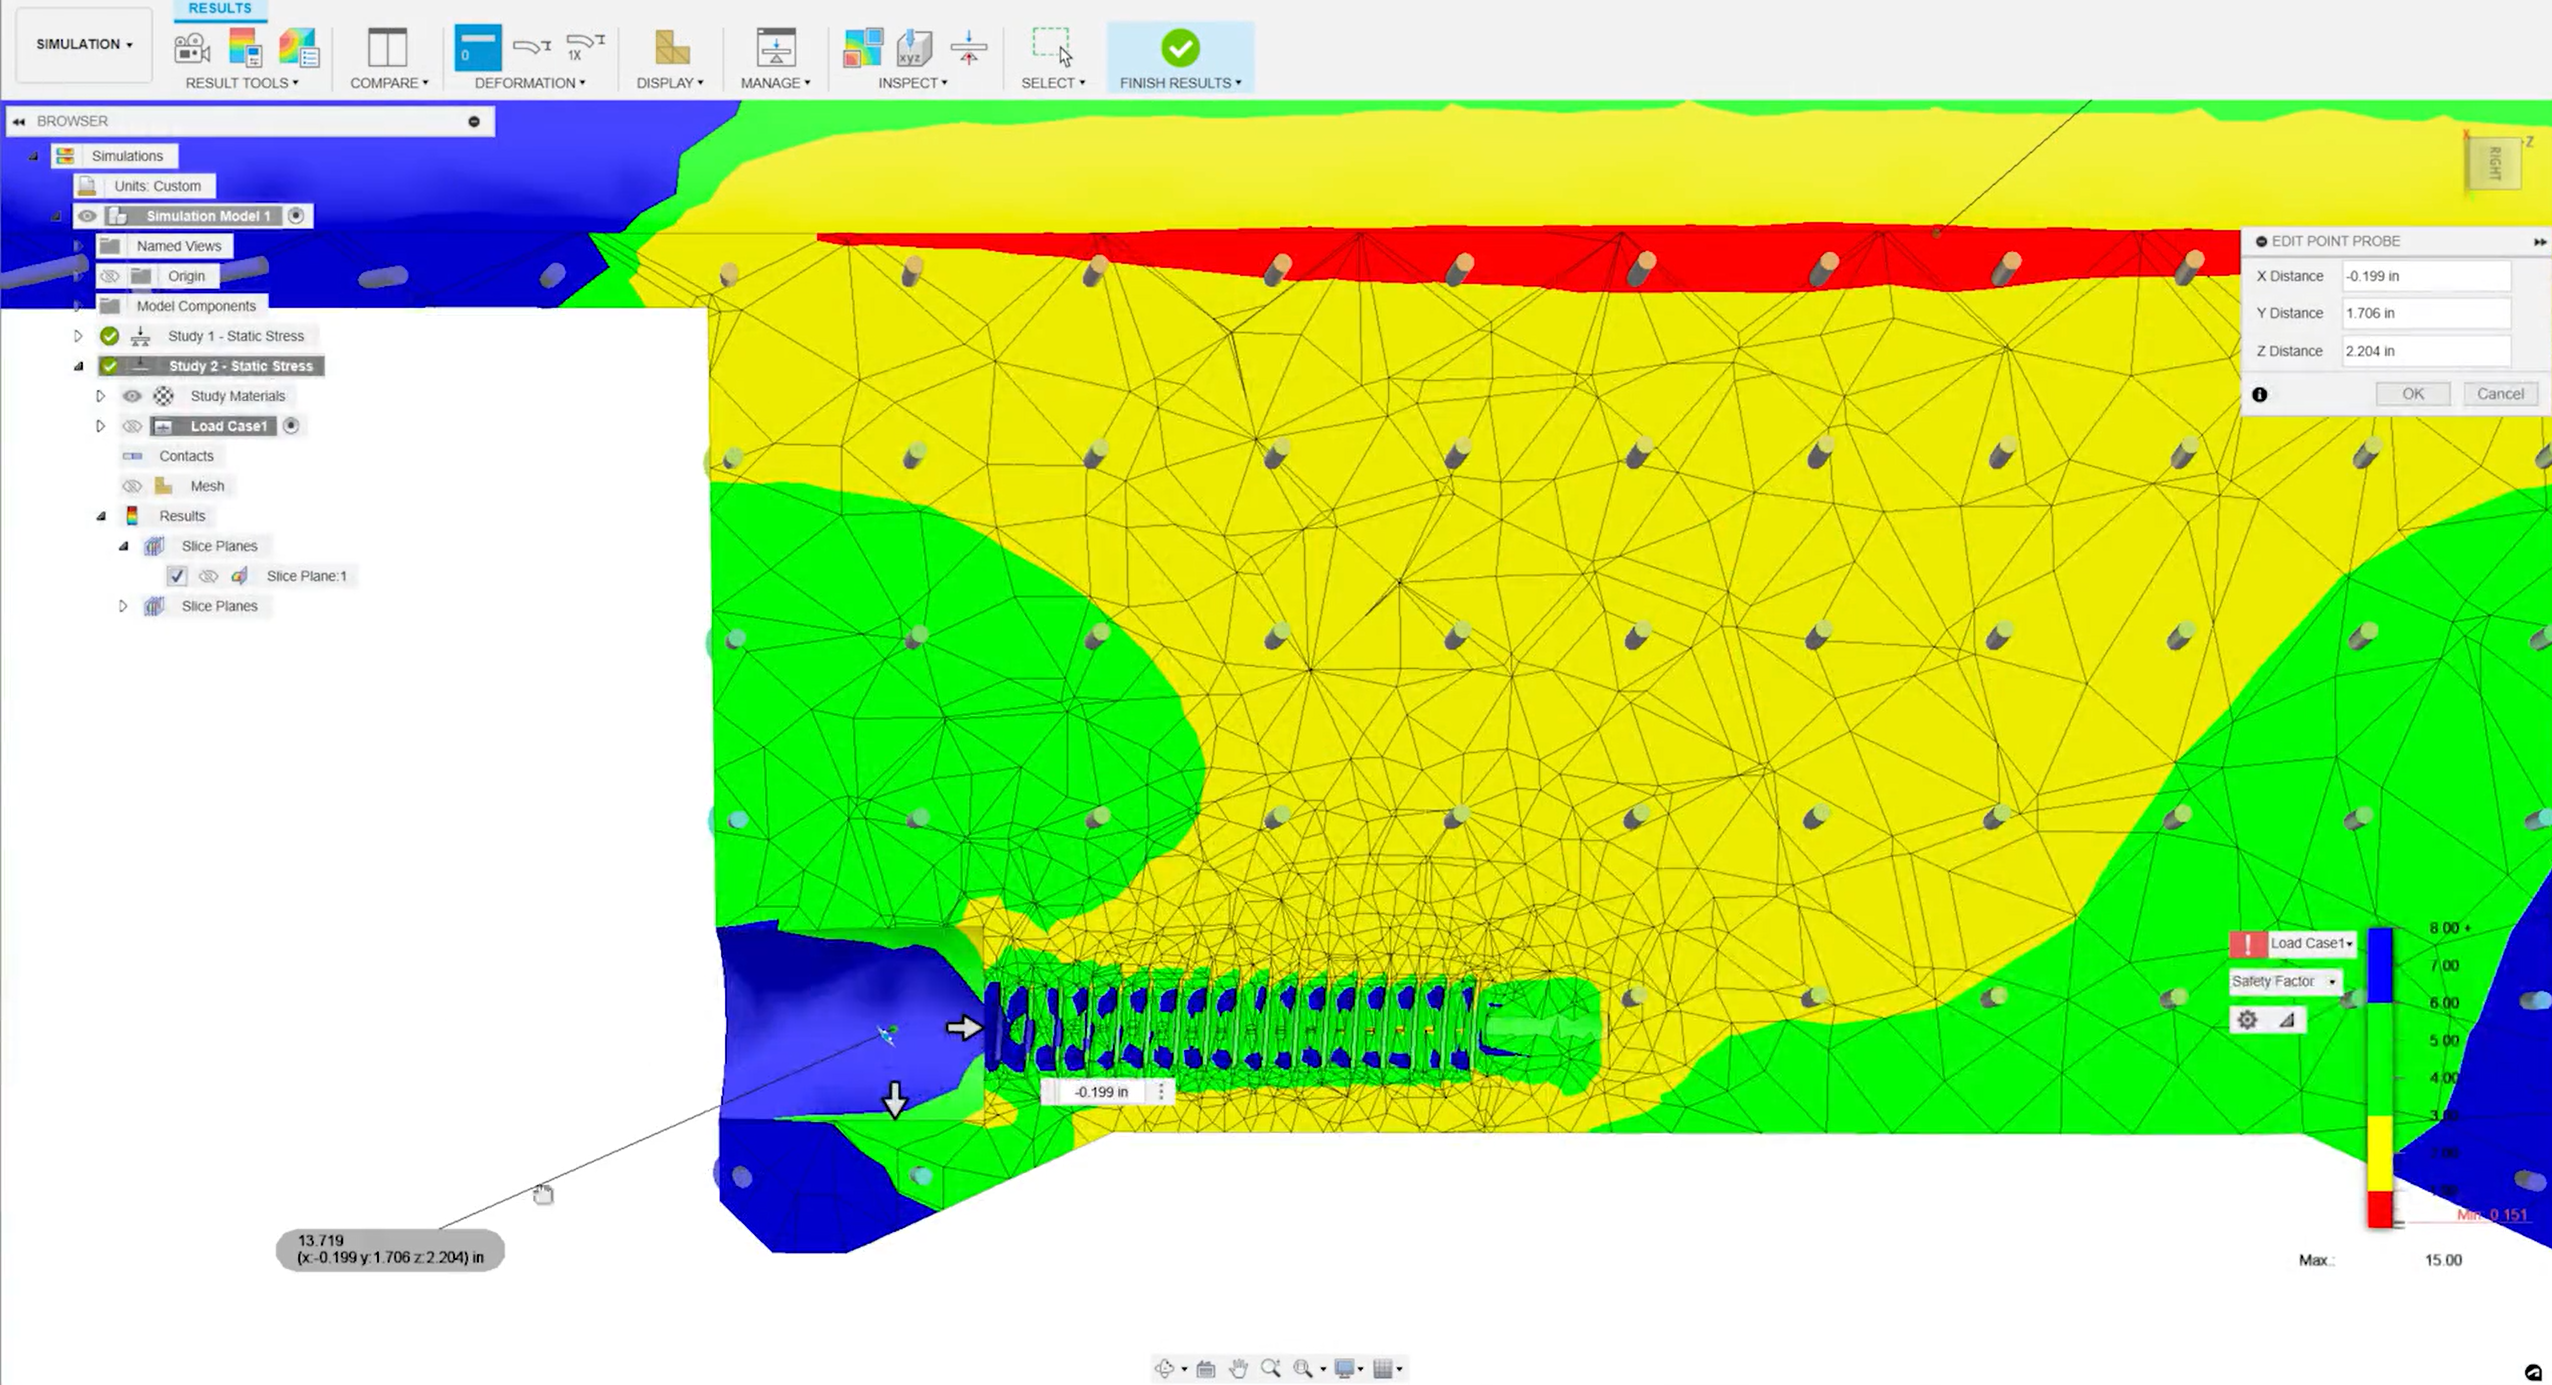Viewport: 2552px width, 1385px height.
Task: Click the Y Distance input field
Action: (2426, 313)
